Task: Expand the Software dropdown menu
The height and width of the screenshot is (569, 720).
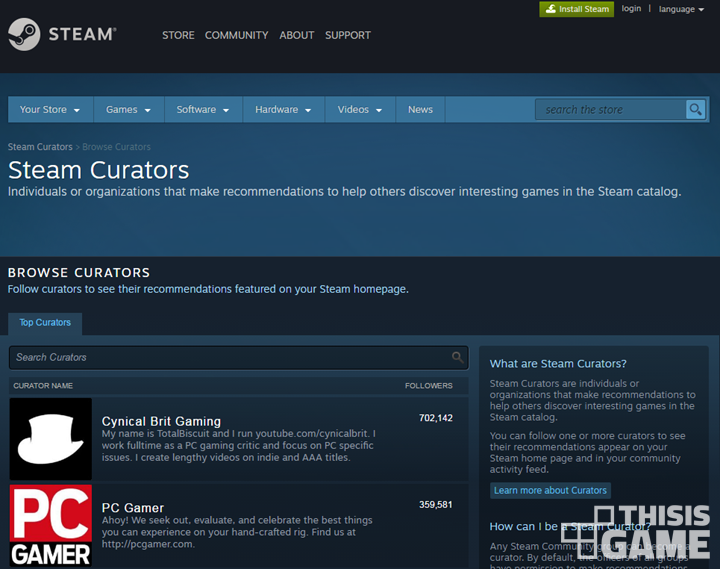Action: [203, 109]
